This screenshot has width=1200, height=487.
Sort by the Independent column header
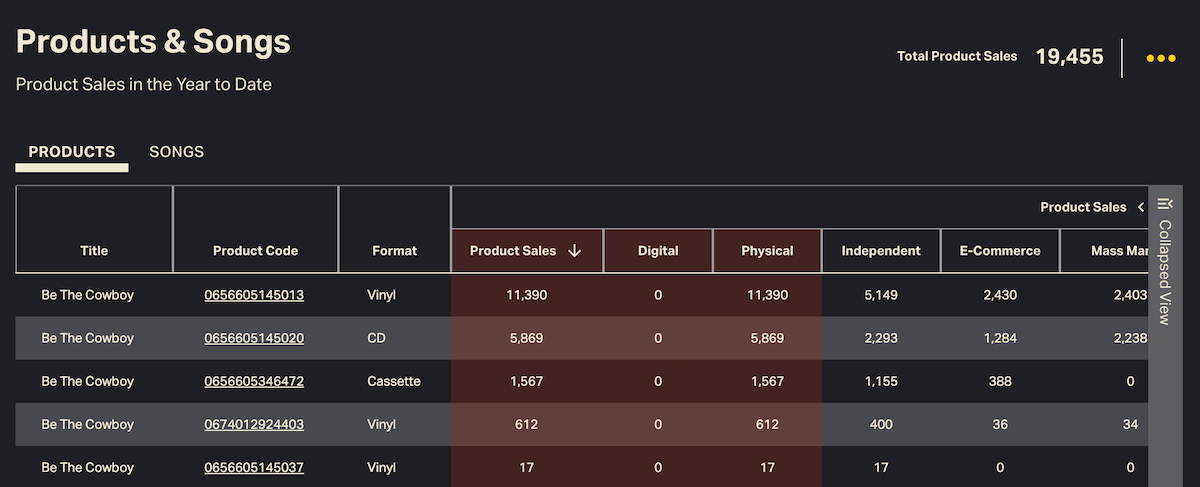click(x=881, y=251)
